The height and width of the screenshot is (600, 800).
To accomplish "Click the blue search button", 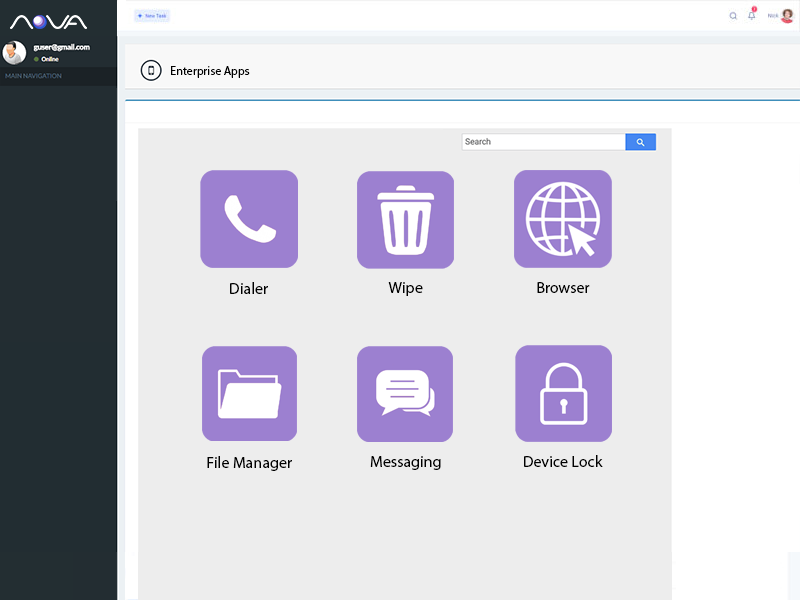I will (x=640, y=142).
